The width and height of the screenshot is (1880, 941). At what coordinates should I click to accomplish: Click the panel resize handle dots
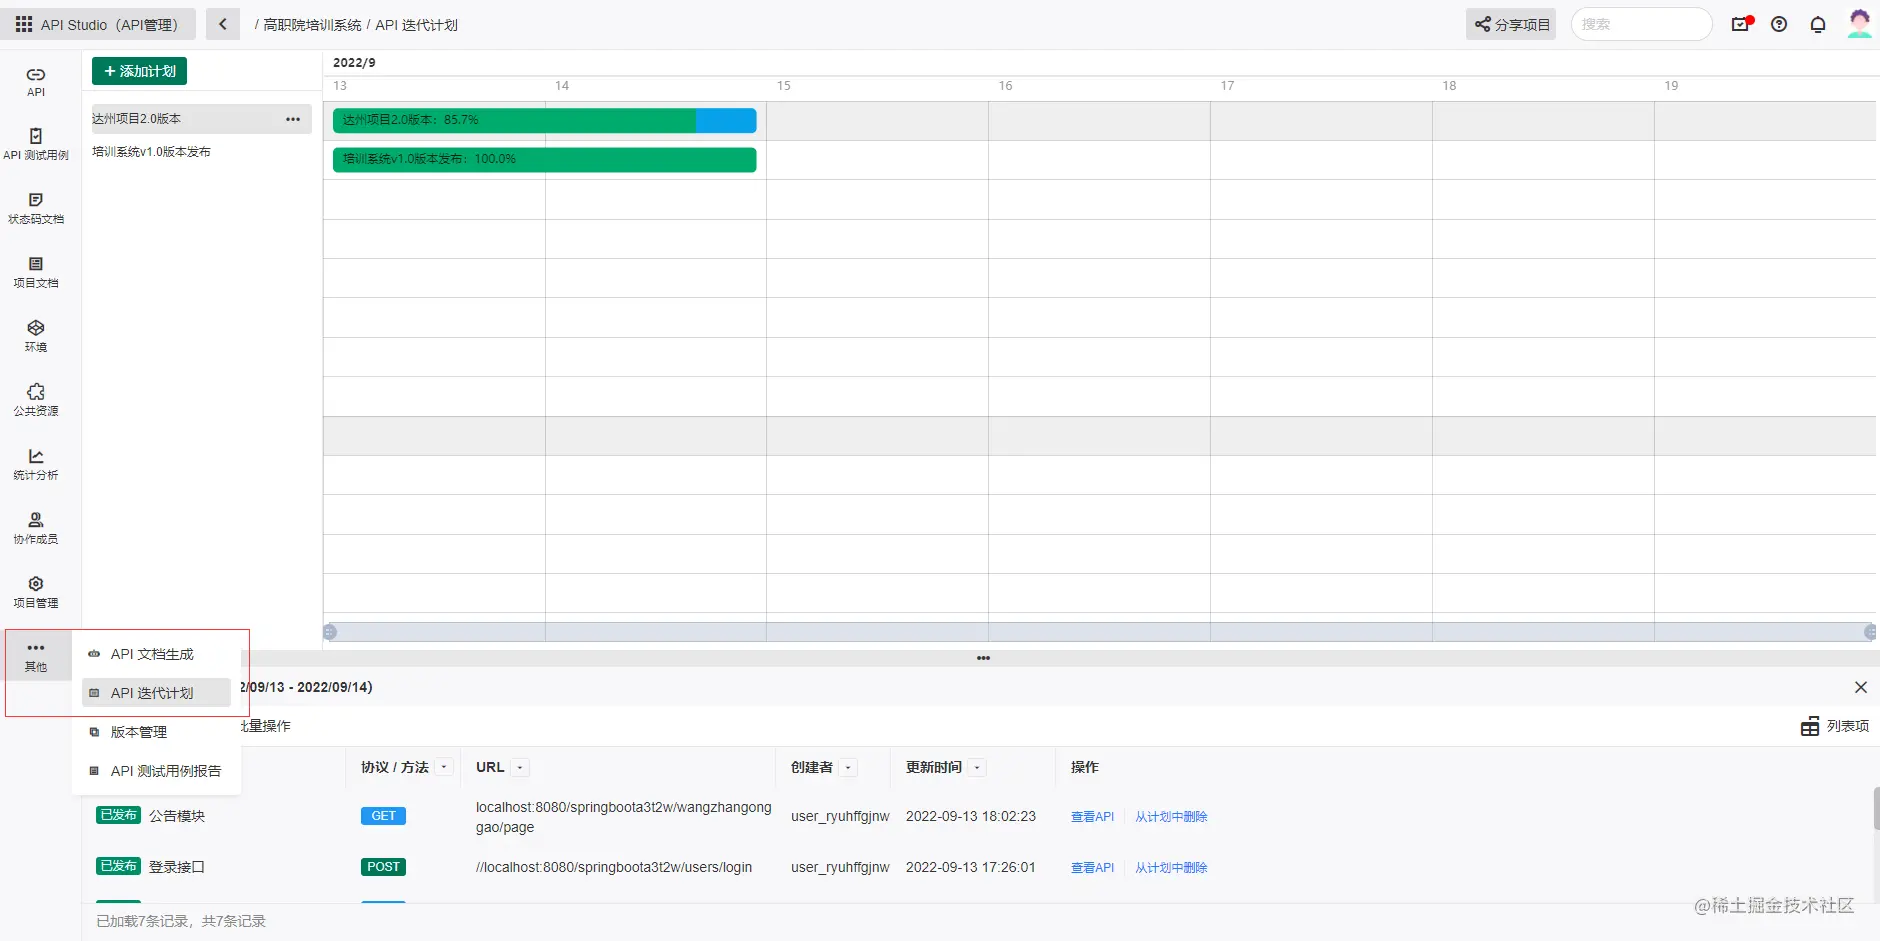pyautogui.click(x=983, y=658)
